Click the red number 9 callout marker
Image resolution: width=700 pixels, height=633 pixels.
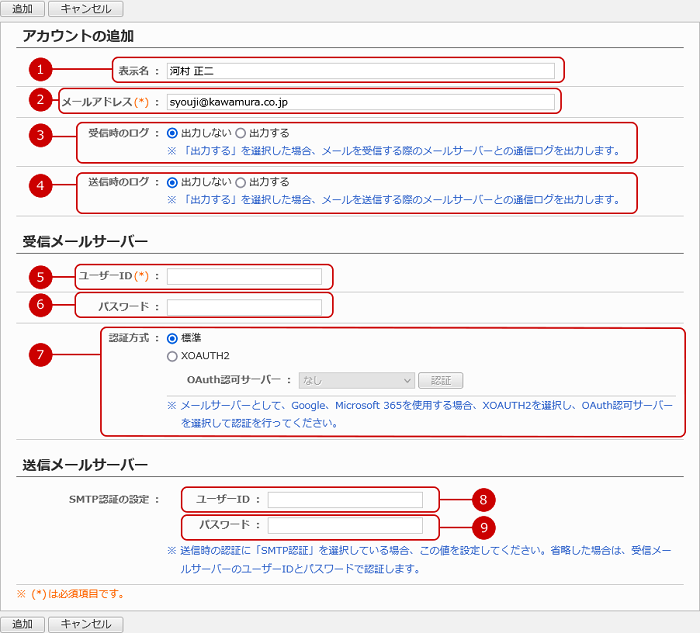click(x=482, y=526)
